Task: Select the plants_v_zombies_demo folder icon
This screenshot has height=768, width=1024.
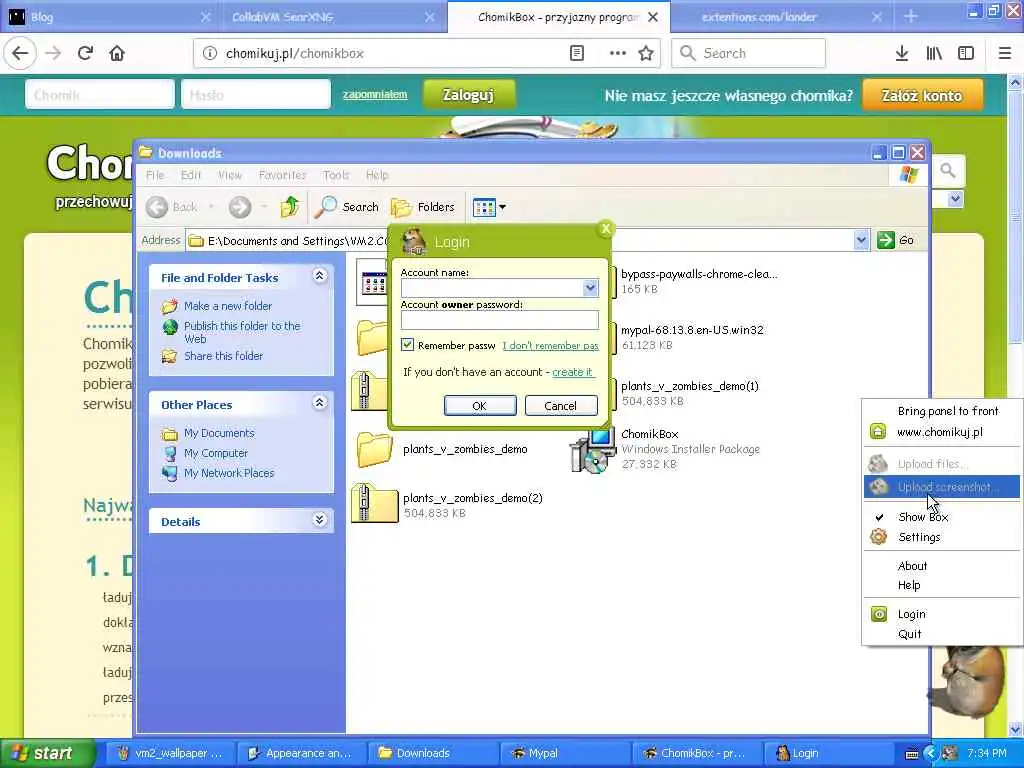Action: [x=374, y=449]
